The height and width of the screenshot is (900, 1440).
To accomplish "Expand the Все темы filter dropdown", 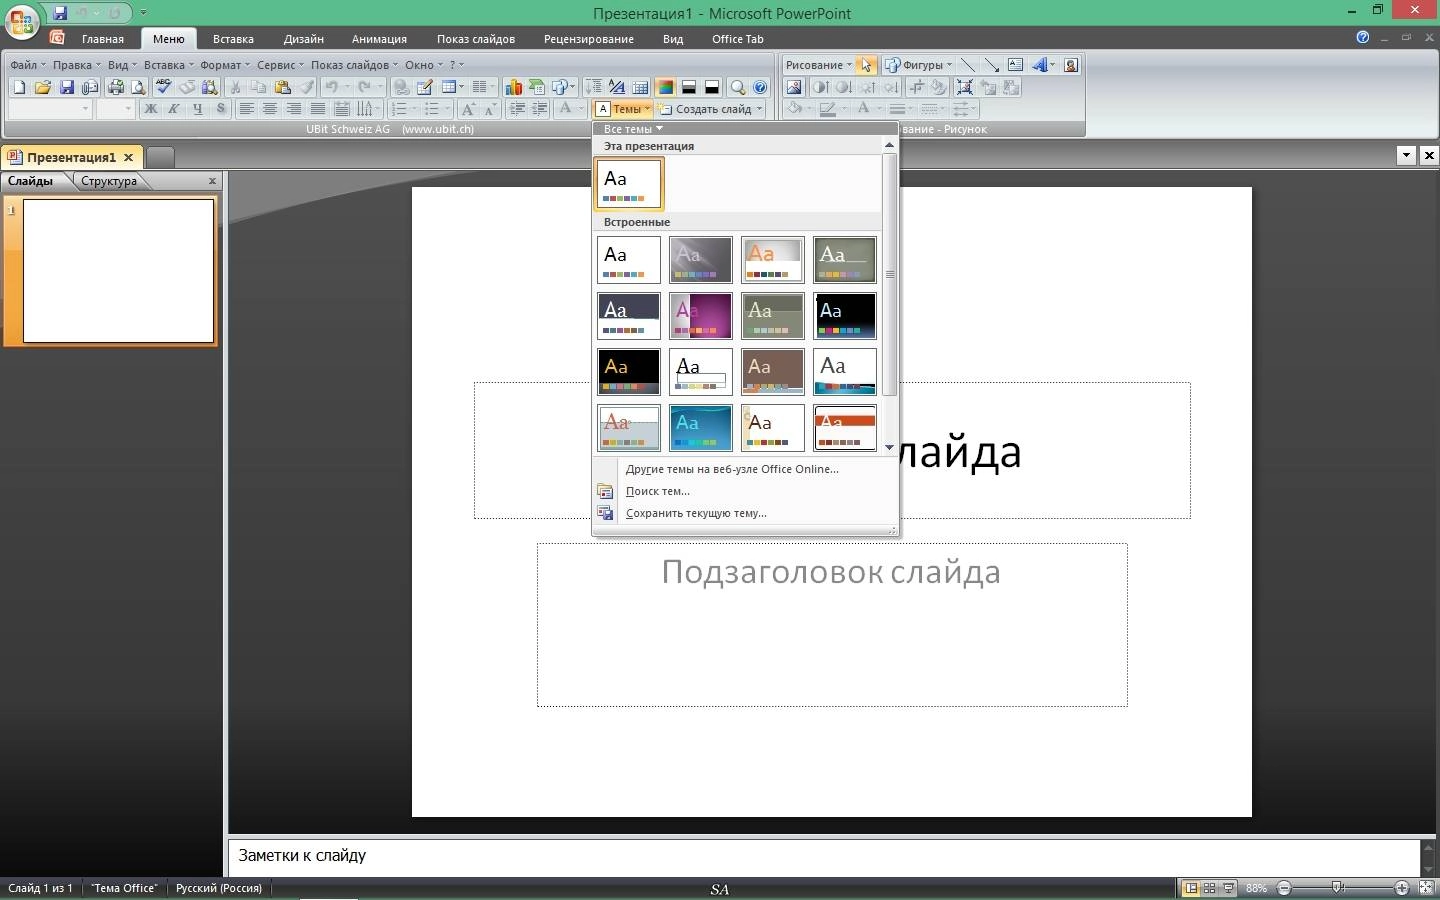I will [633, 129].
